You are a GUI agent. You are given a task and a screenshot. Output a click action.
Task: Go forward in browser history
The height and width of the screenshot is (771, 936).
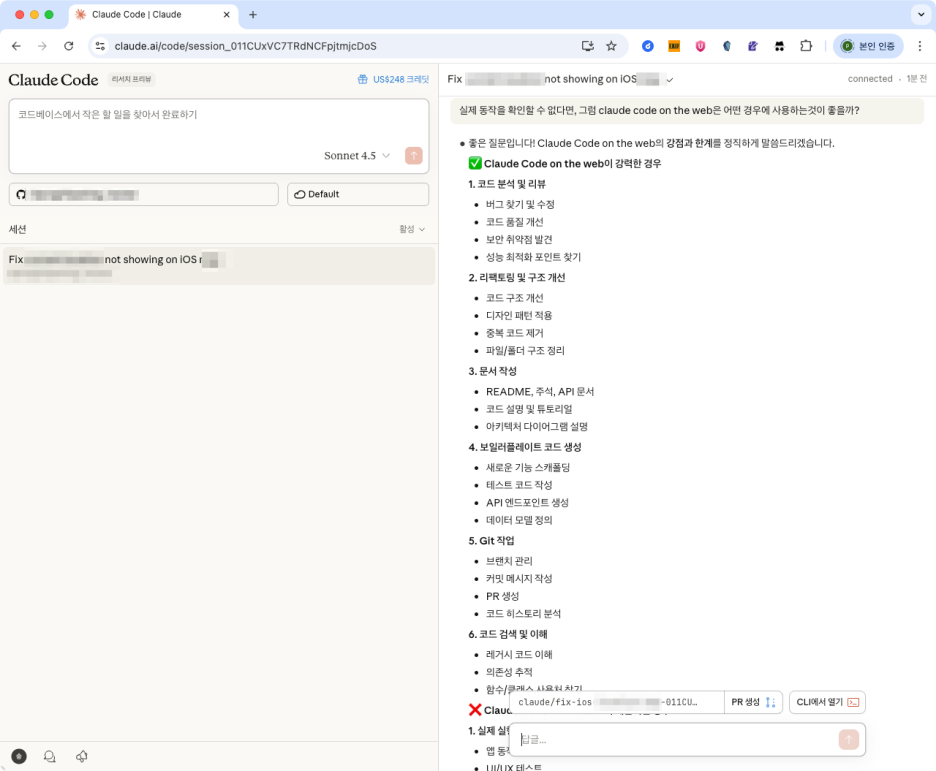click(42, 46)
